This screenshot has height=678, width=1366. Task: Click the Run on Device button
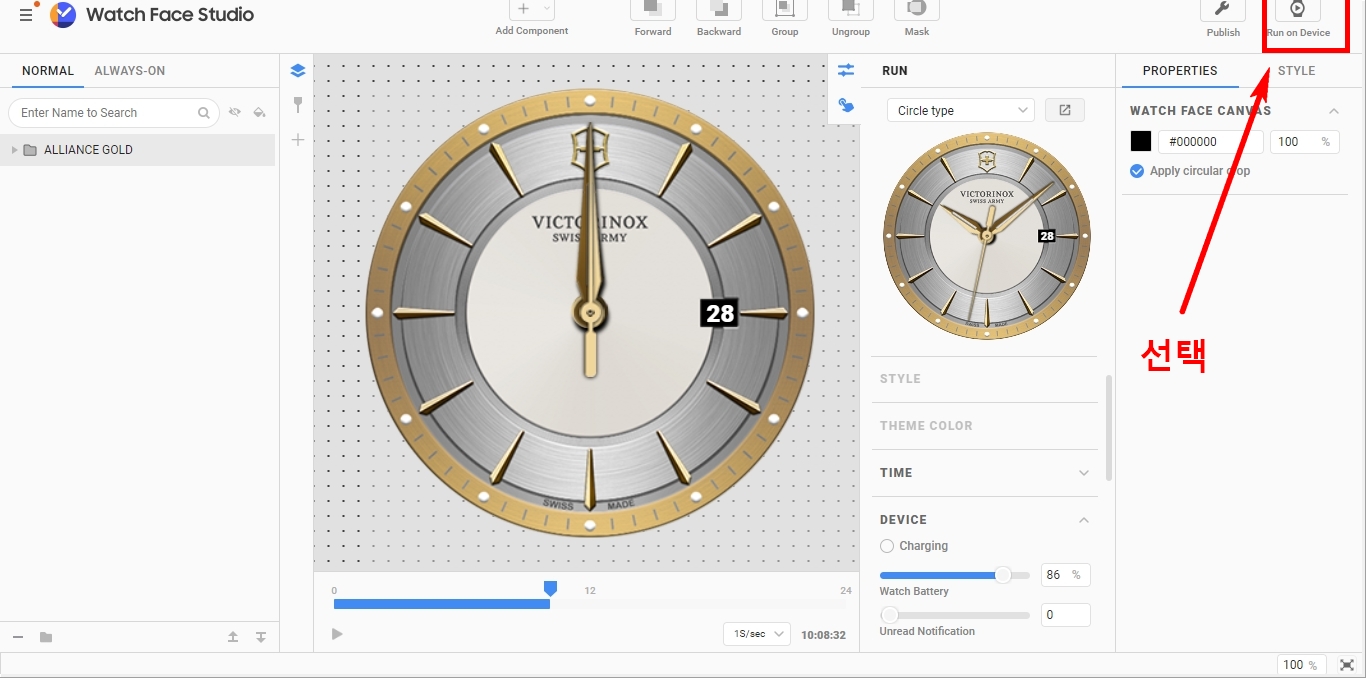point(1298,10)
